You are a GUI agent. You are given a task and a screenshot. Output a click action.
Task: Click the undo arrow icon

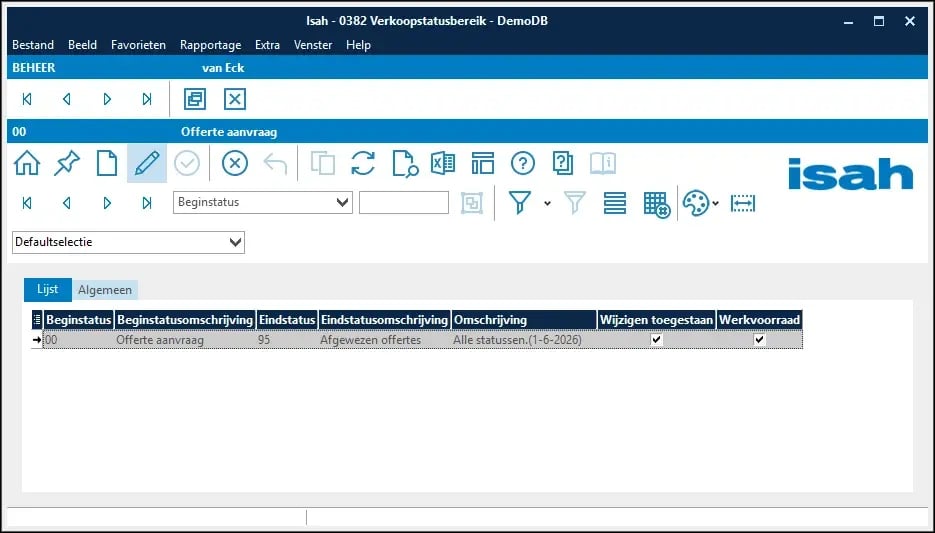coord(275,163)
